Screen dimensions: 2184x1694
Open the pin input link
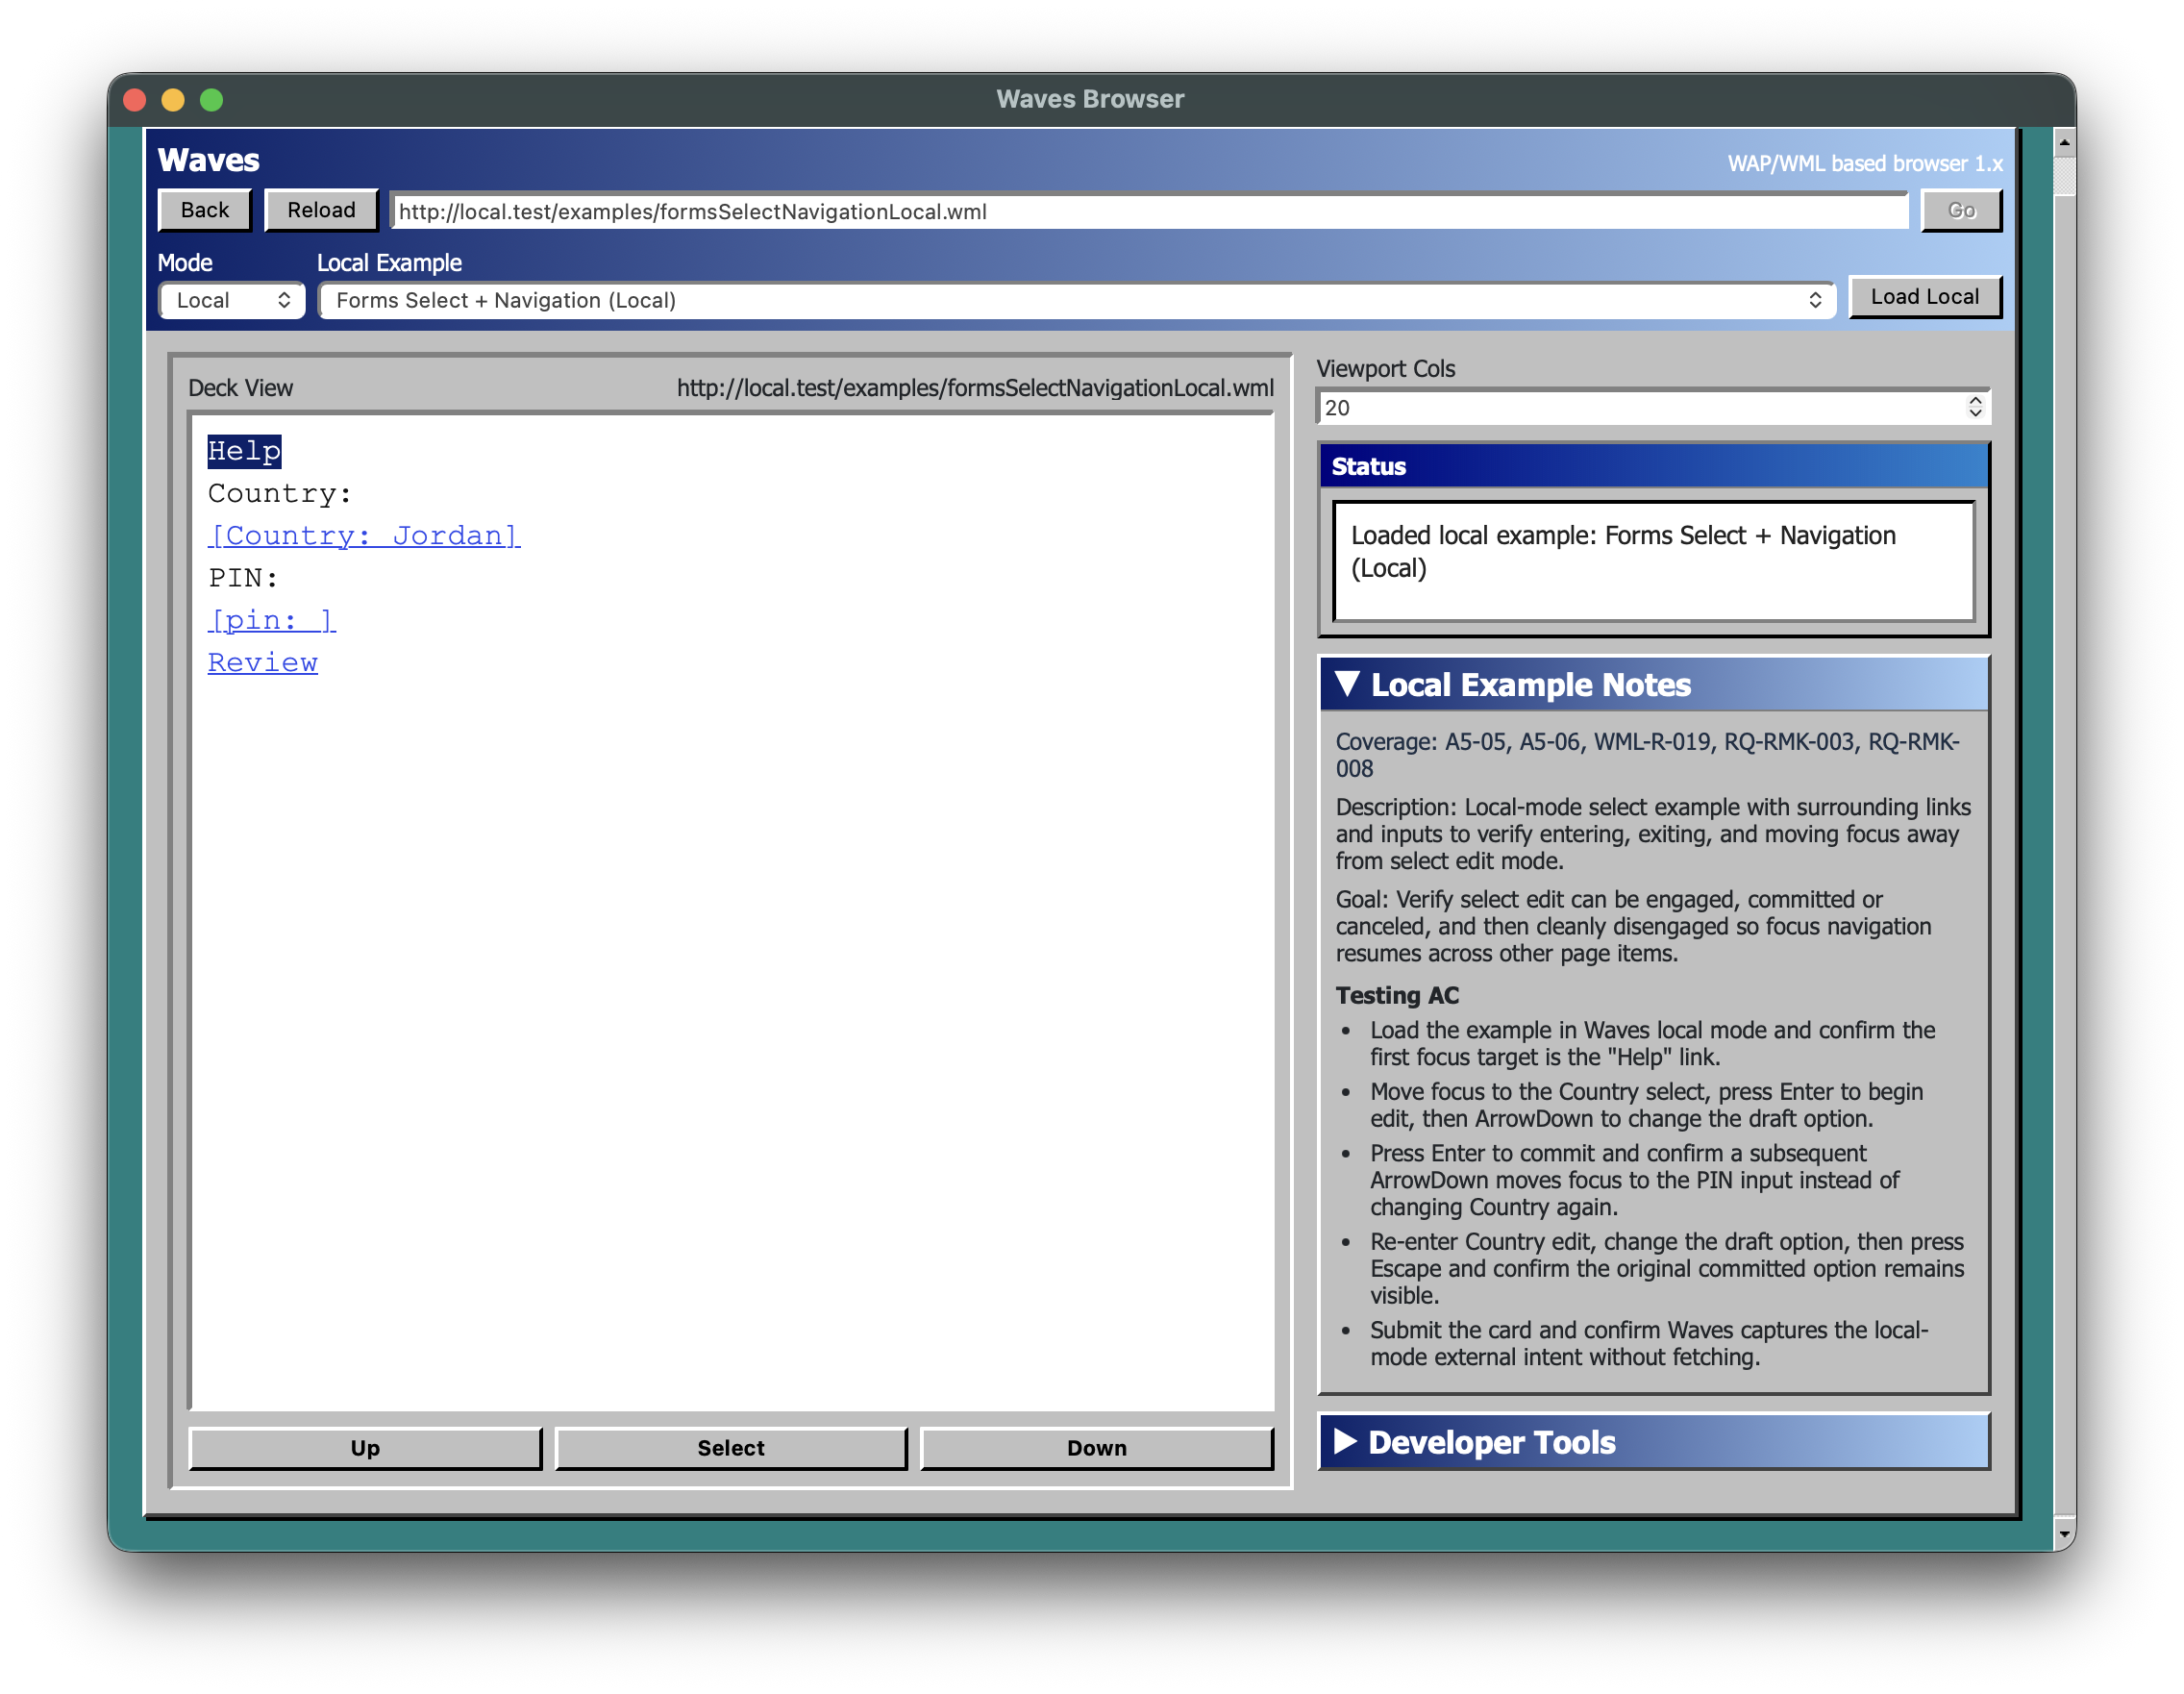[x=271, y=620]
